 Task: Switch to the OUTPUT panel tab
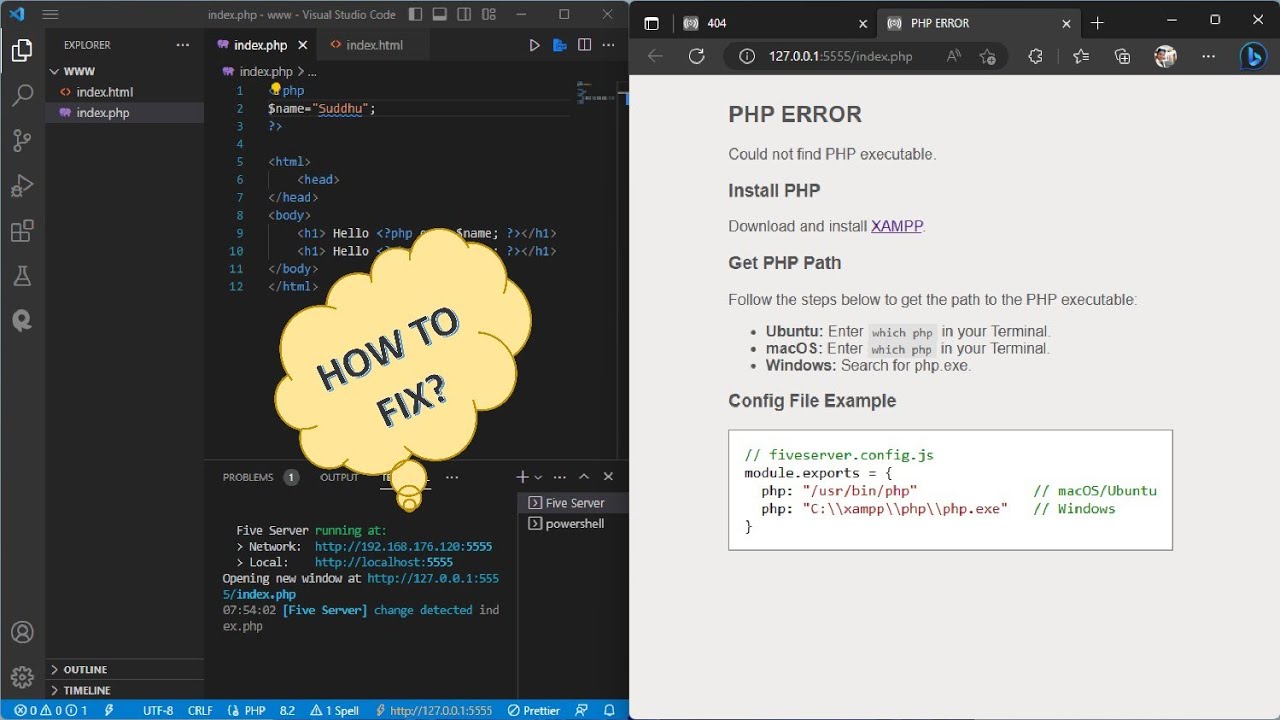pyautogui.click(x=339, y=477)
